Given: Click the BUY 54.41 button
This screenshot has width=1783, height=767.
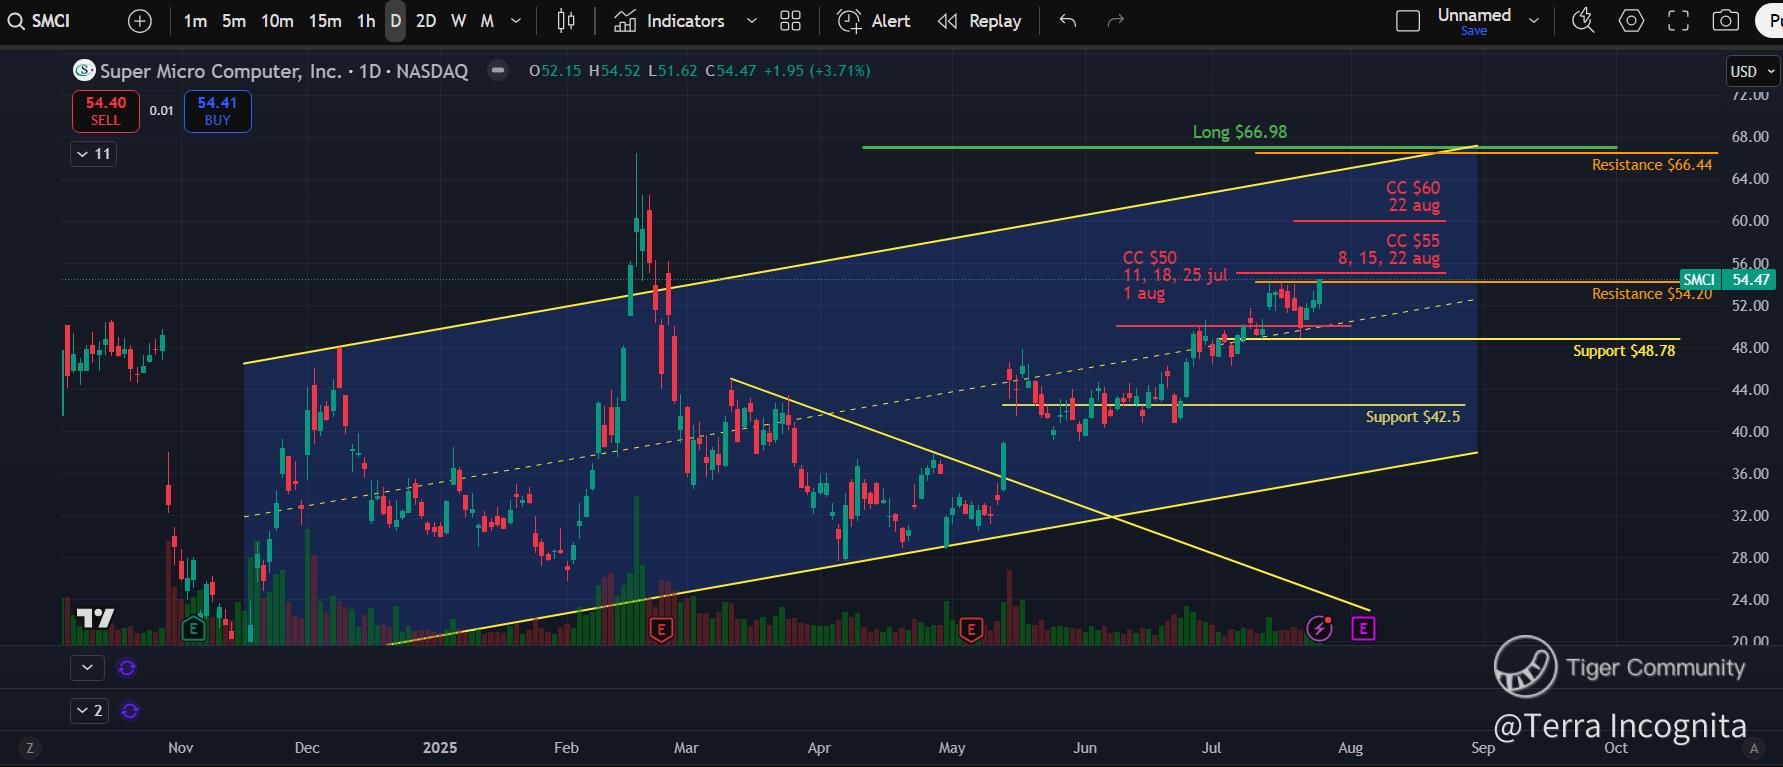Looking at the screenshot, I should point(217,111).
